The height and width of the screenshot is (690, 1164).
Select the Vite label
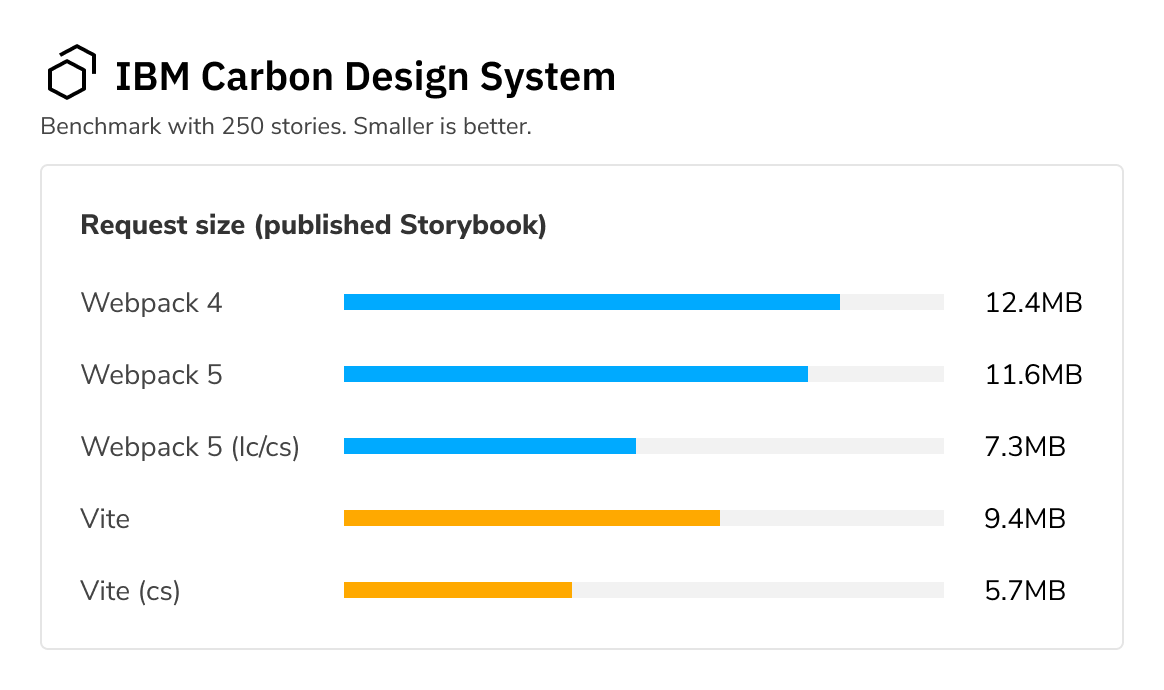(105, 518)
